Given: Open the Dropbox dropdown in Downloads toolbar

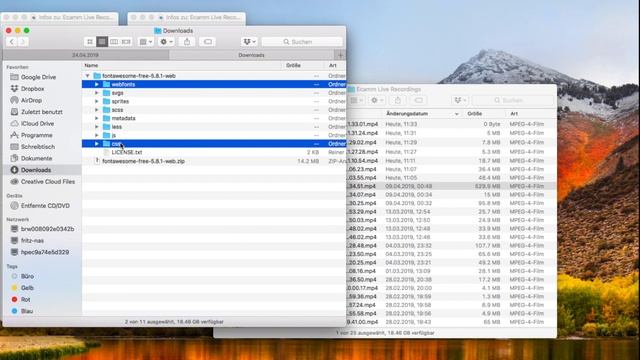Looking at the screenshot, I should click(x=249, y=42).
